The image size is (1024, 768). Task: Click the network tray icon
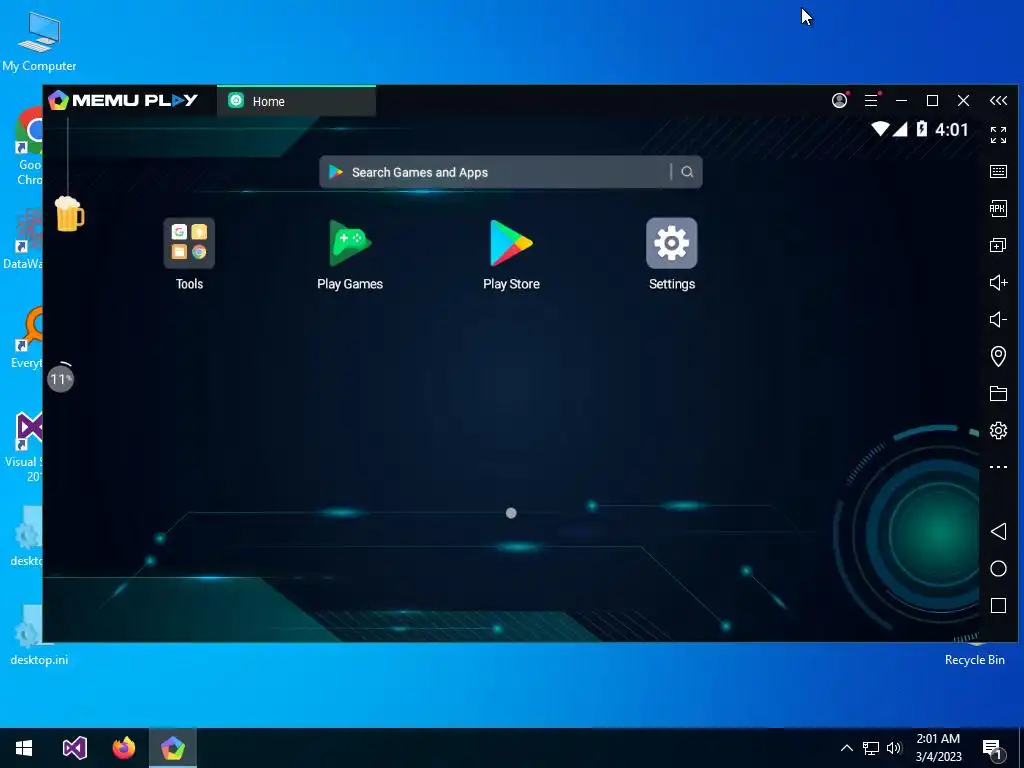tap(871, 748)
